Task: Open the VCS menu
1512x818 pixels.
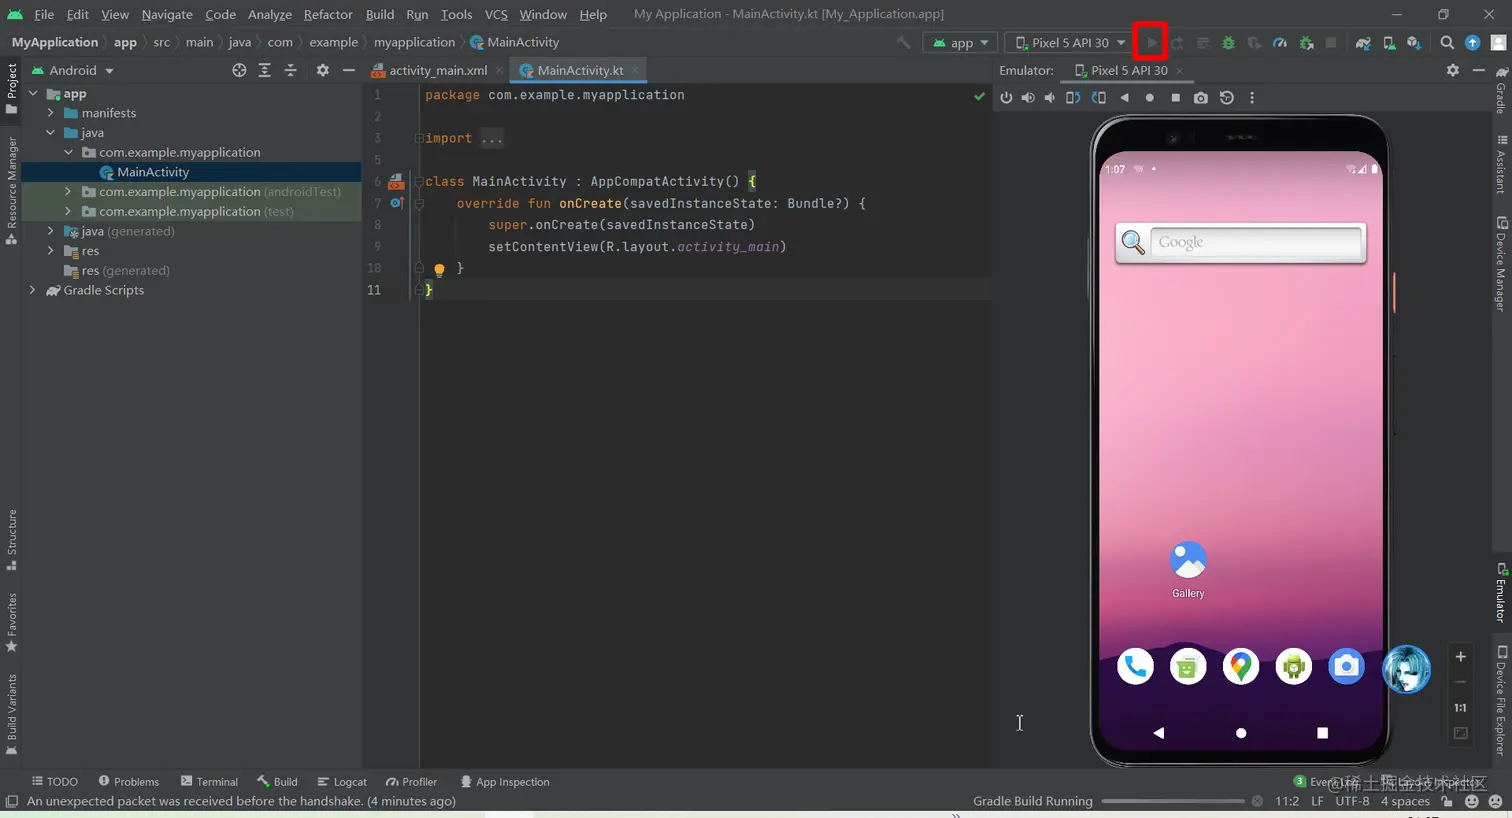Action: [496, 14]
